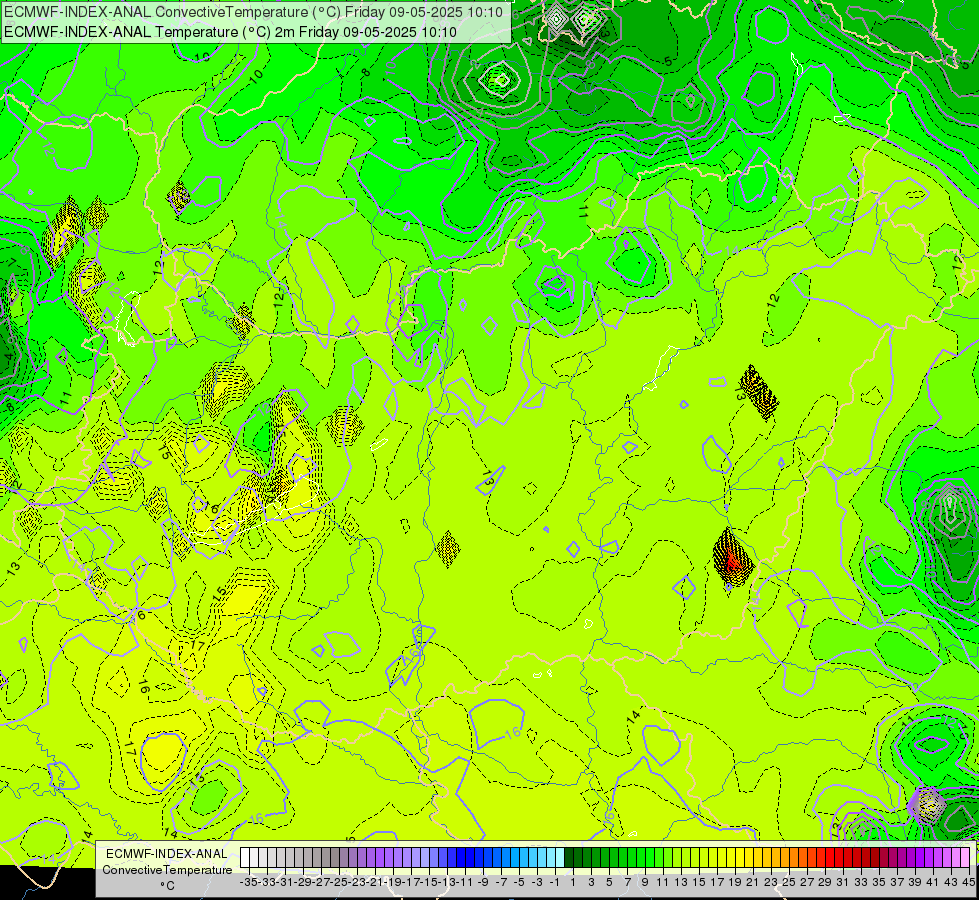The image size is (979, 900).
Task: Pick the white legend swatch above -35
Action: click(x=244, y=858)
